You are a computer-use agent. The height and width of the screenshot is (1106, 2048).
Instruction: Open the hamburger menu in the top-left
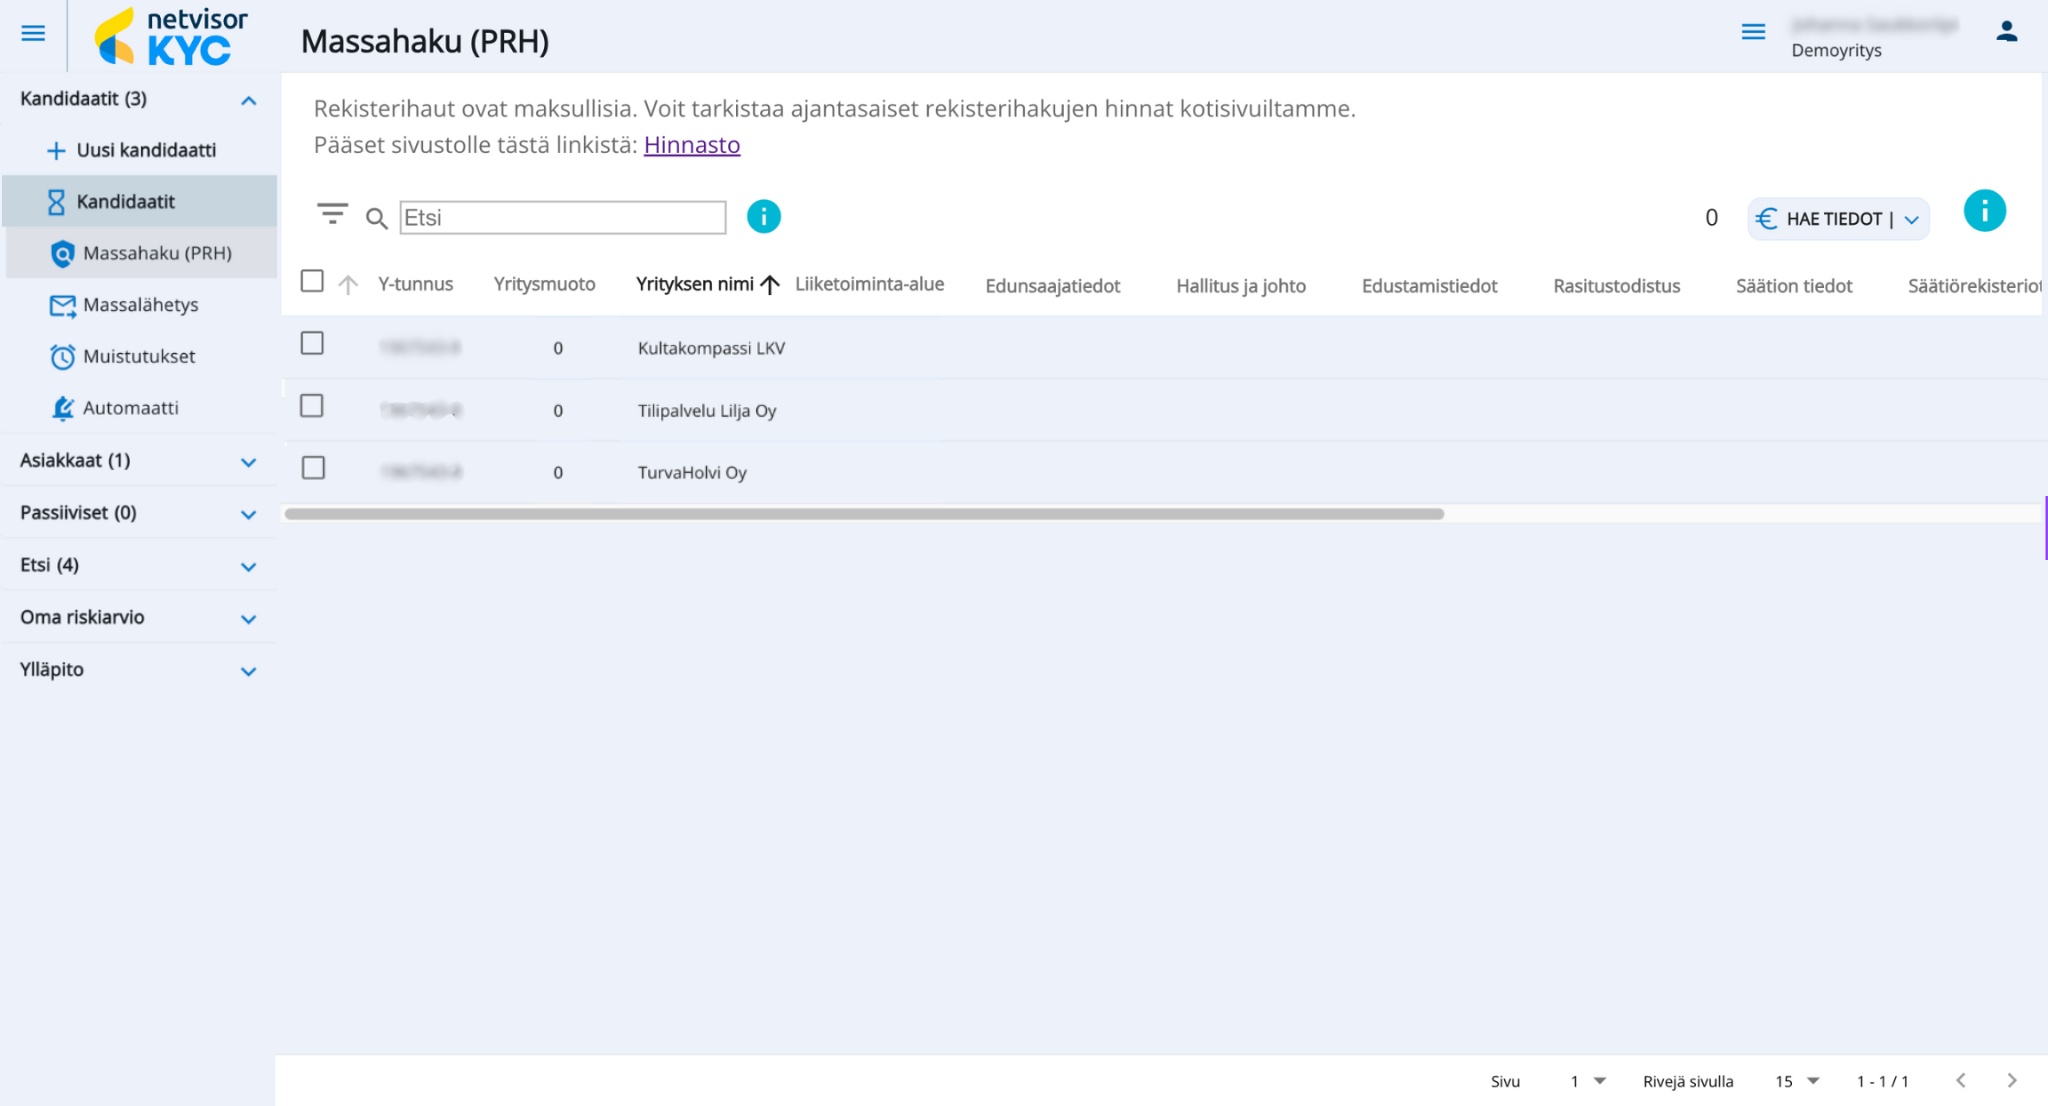33,33
